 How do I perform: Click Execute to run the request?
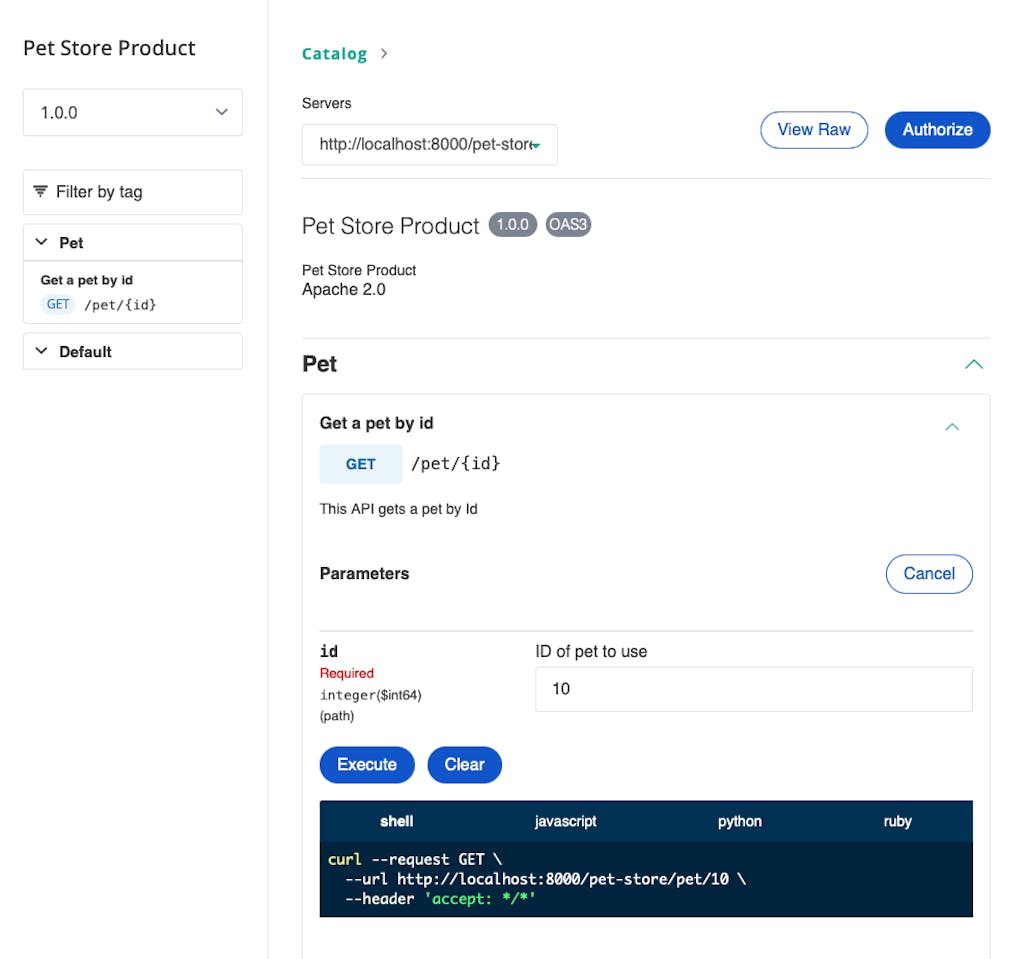click(x=366, y=765)
